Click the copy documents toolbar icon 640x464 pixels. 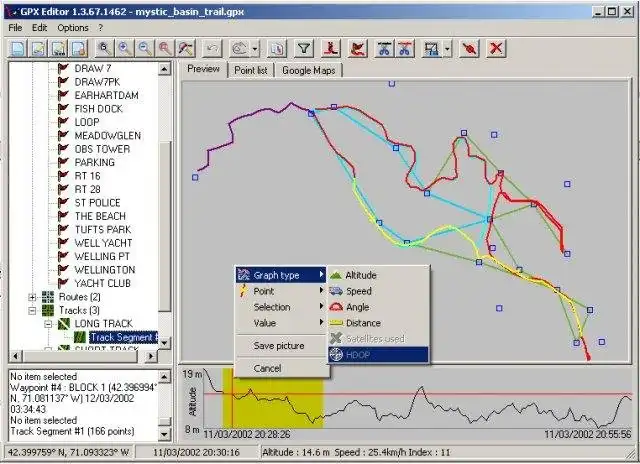coord(277,49)
